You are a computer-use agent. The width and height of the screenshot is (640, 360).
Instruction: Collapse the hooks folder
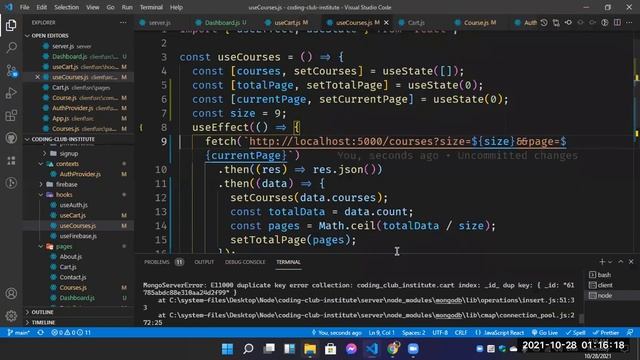pos(64,195)
